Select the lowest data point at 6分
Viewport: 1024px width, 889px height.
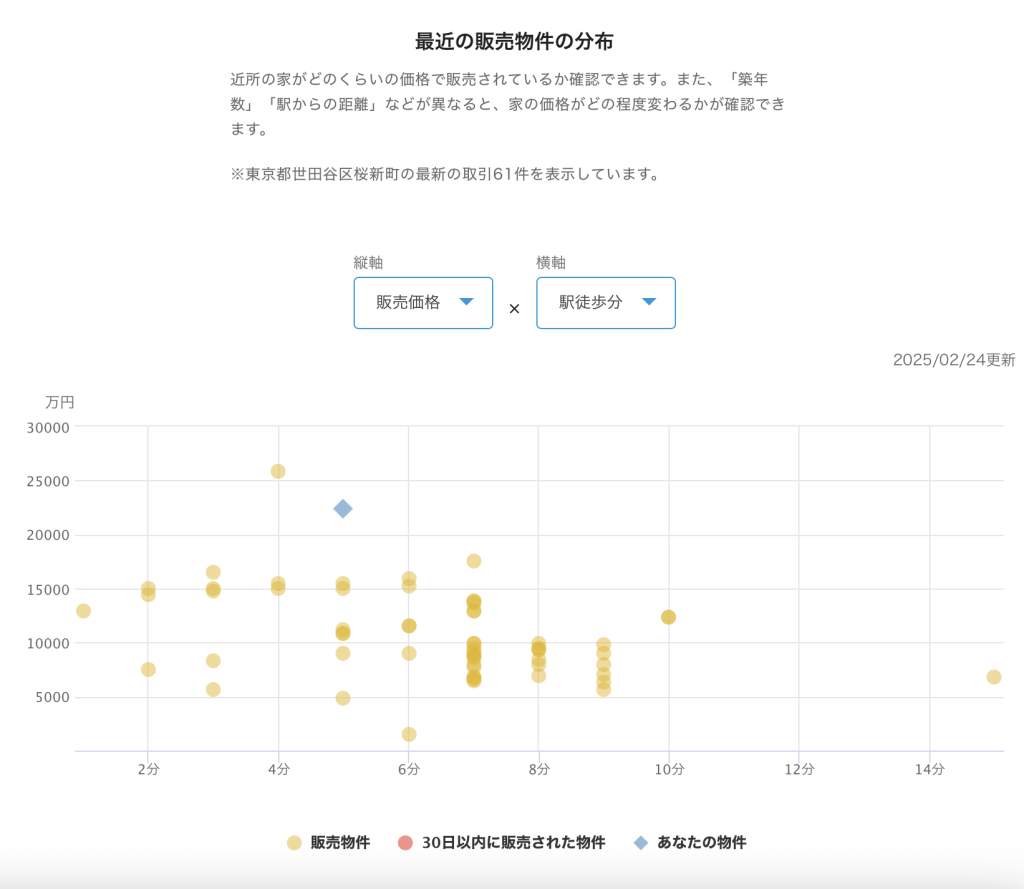coord(409,734)
